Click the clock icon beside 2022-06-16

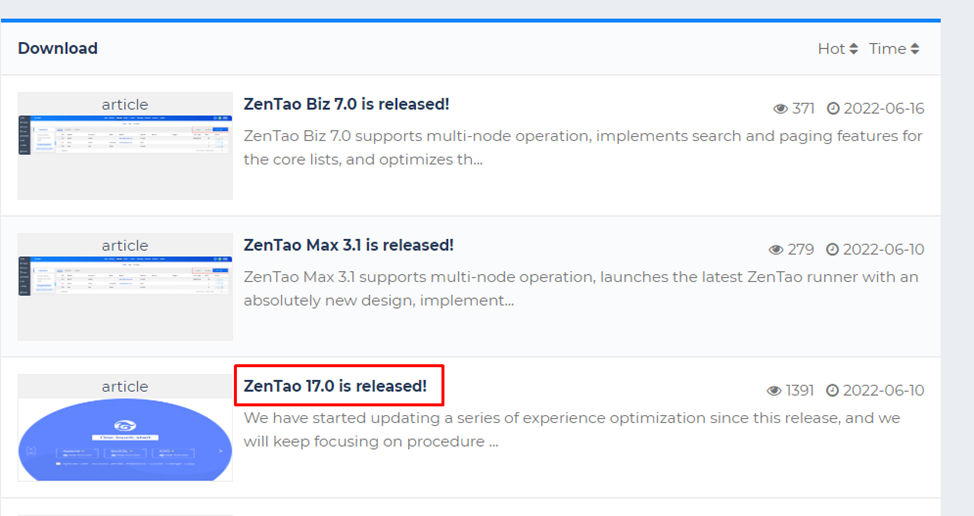pos(833,109)
